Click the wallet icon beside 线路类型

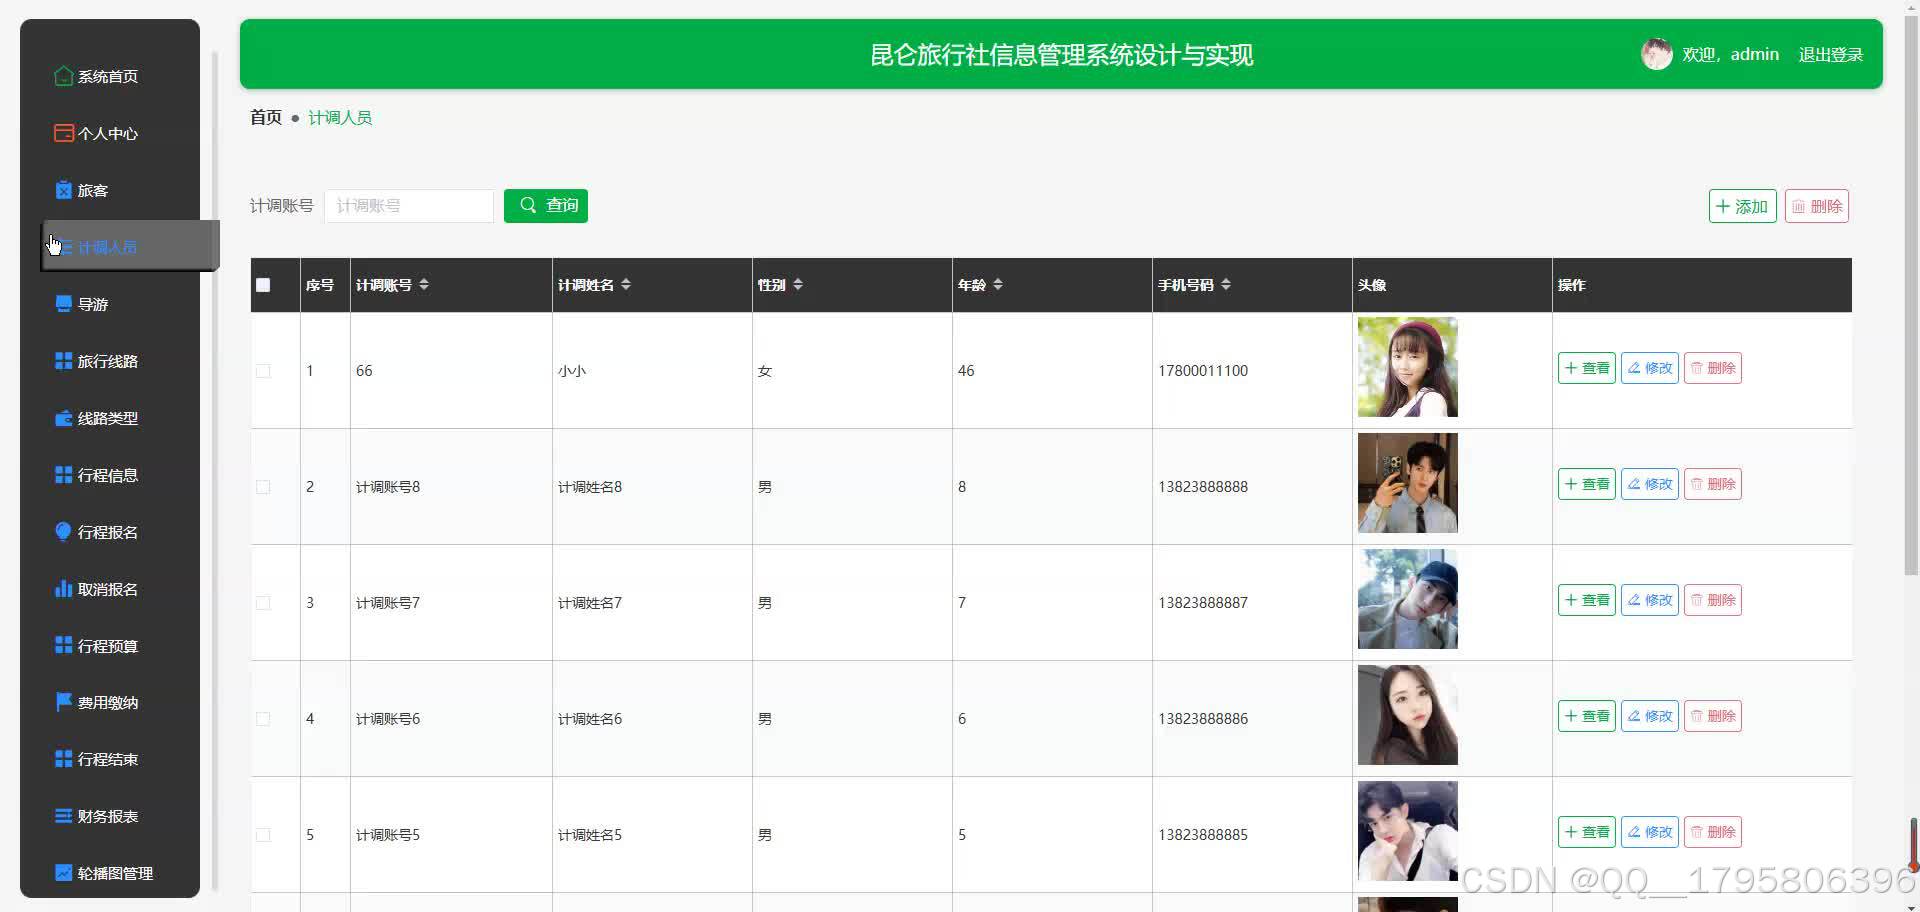pos(63,418)
